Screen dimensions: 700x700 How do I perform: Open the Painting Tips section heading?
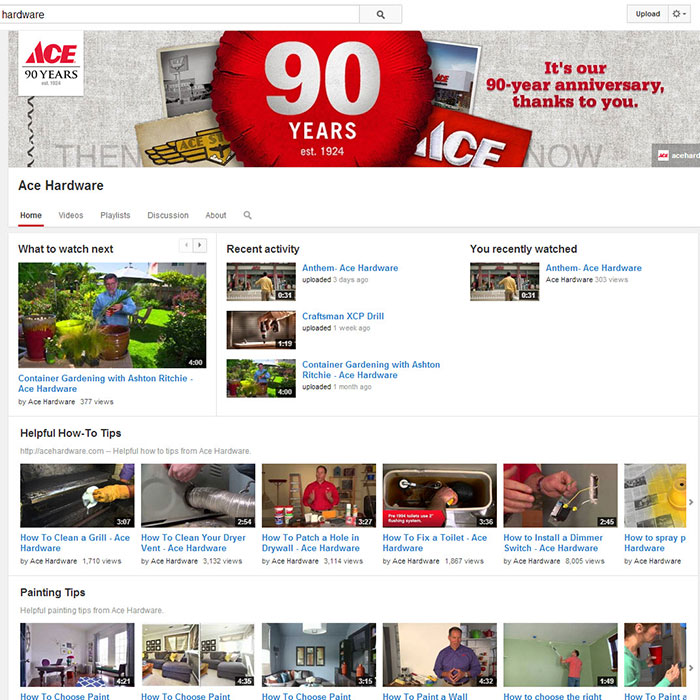[53, 592]
